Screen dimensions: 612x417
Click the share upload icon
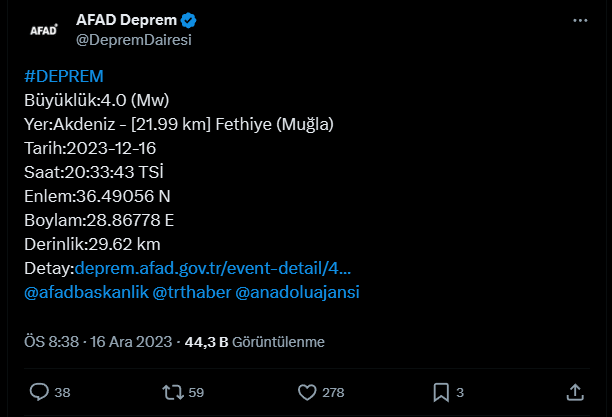pyautogui.click(x=575, y=392)
